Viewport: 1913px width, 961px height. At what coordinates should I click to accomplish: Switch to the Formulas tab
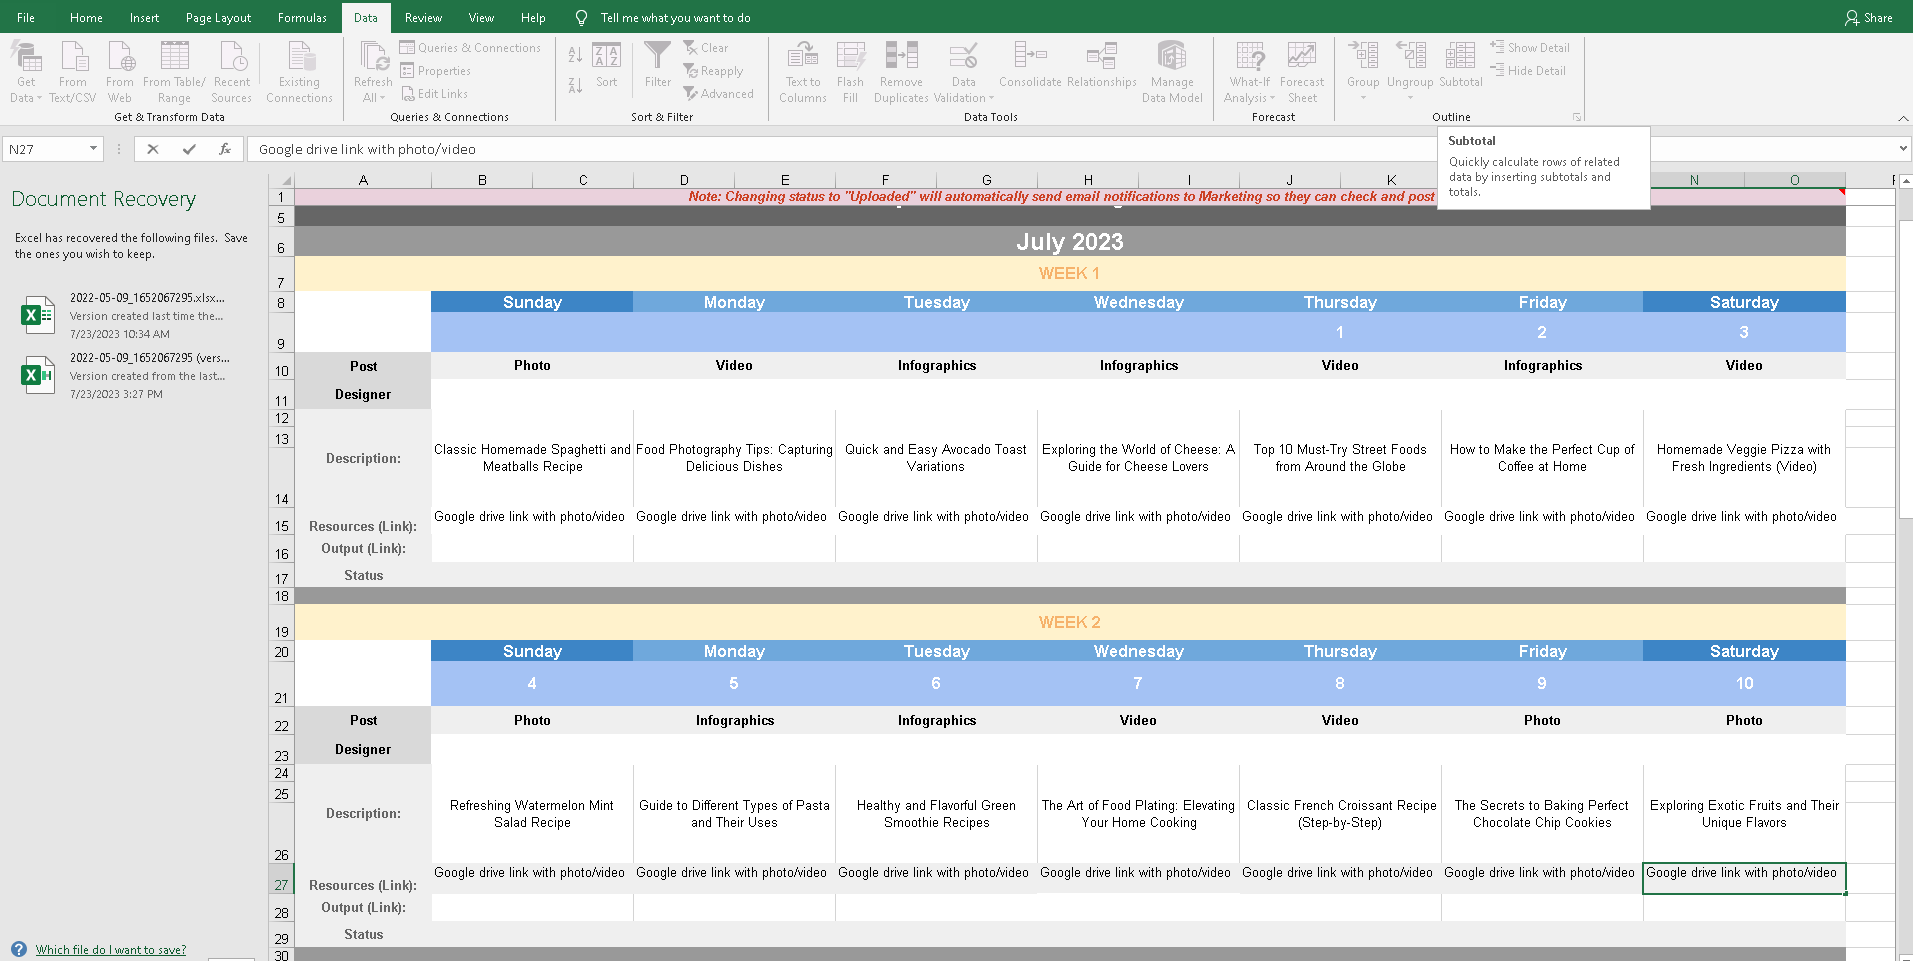(302, 17)
